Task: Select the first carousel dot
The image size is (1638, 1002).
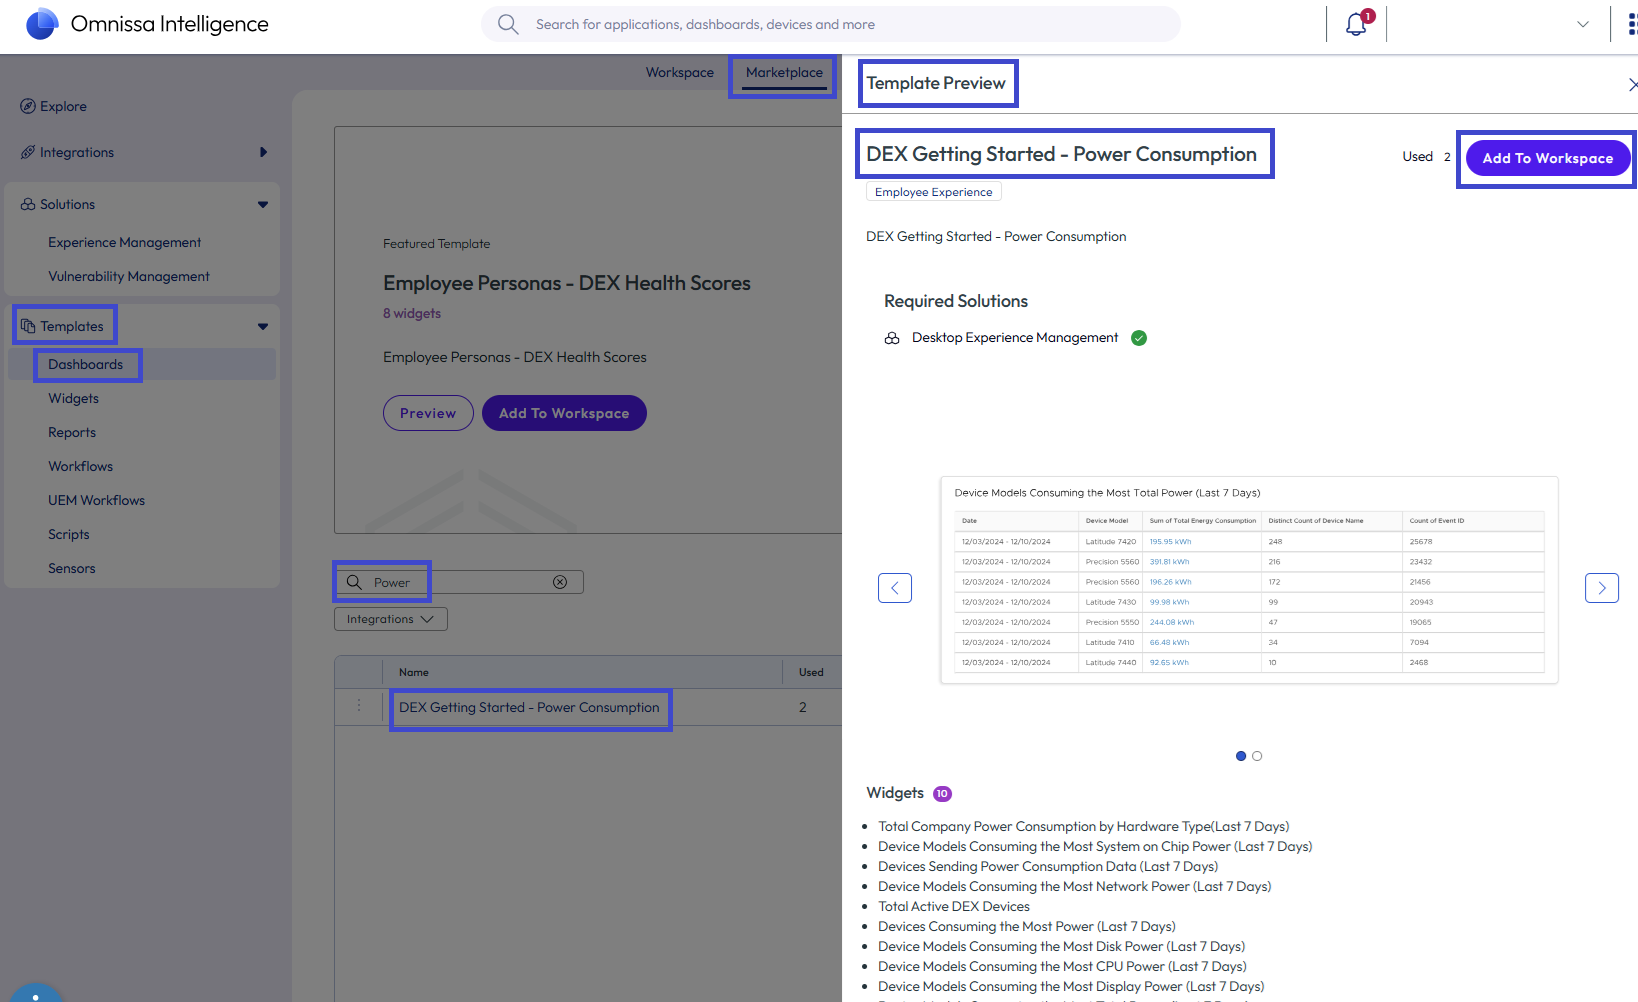Action: coord(1241,756)
